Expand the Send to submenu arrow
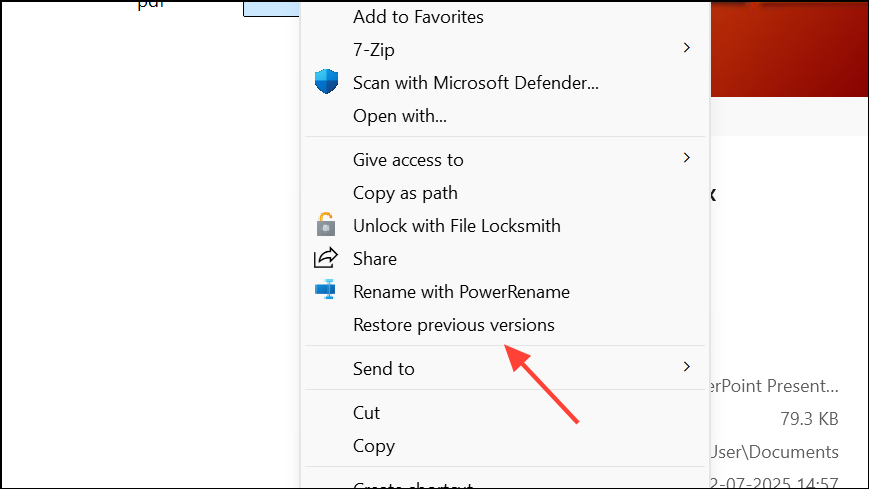This screenshot has height=489, width=869. (x=686, y=367)
